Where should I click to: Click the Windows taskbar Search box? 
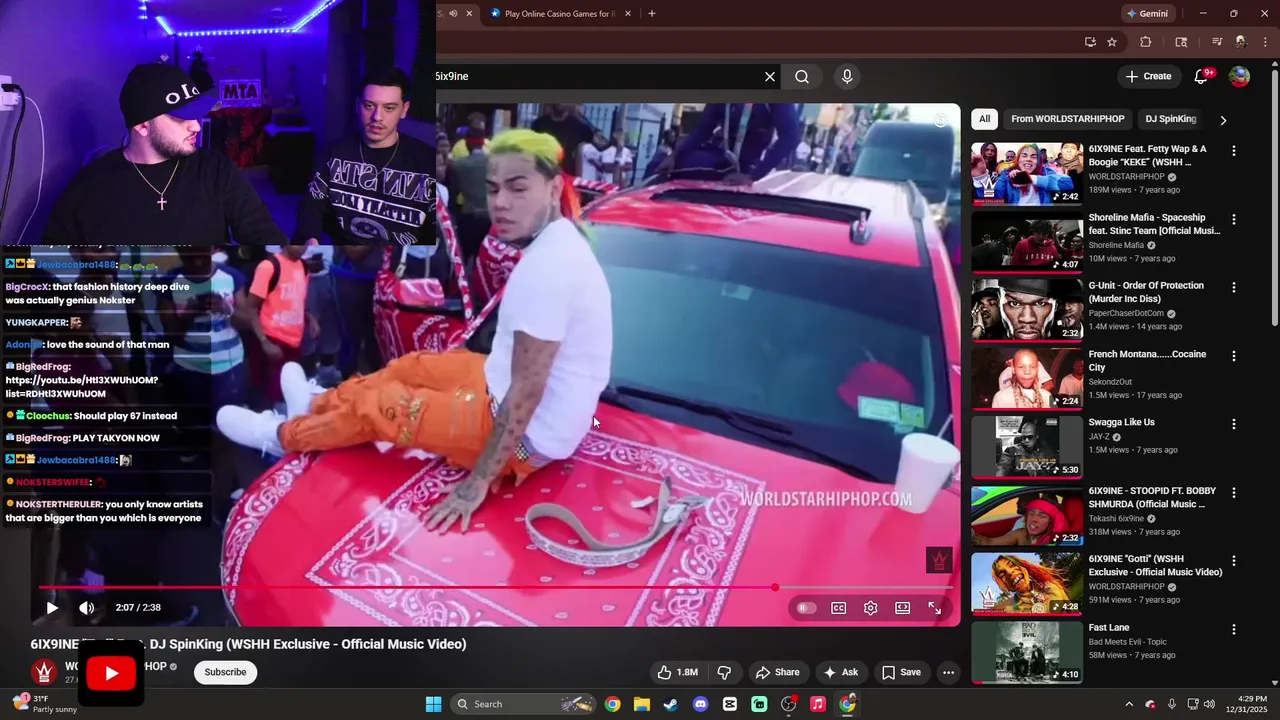pos(525,704)
